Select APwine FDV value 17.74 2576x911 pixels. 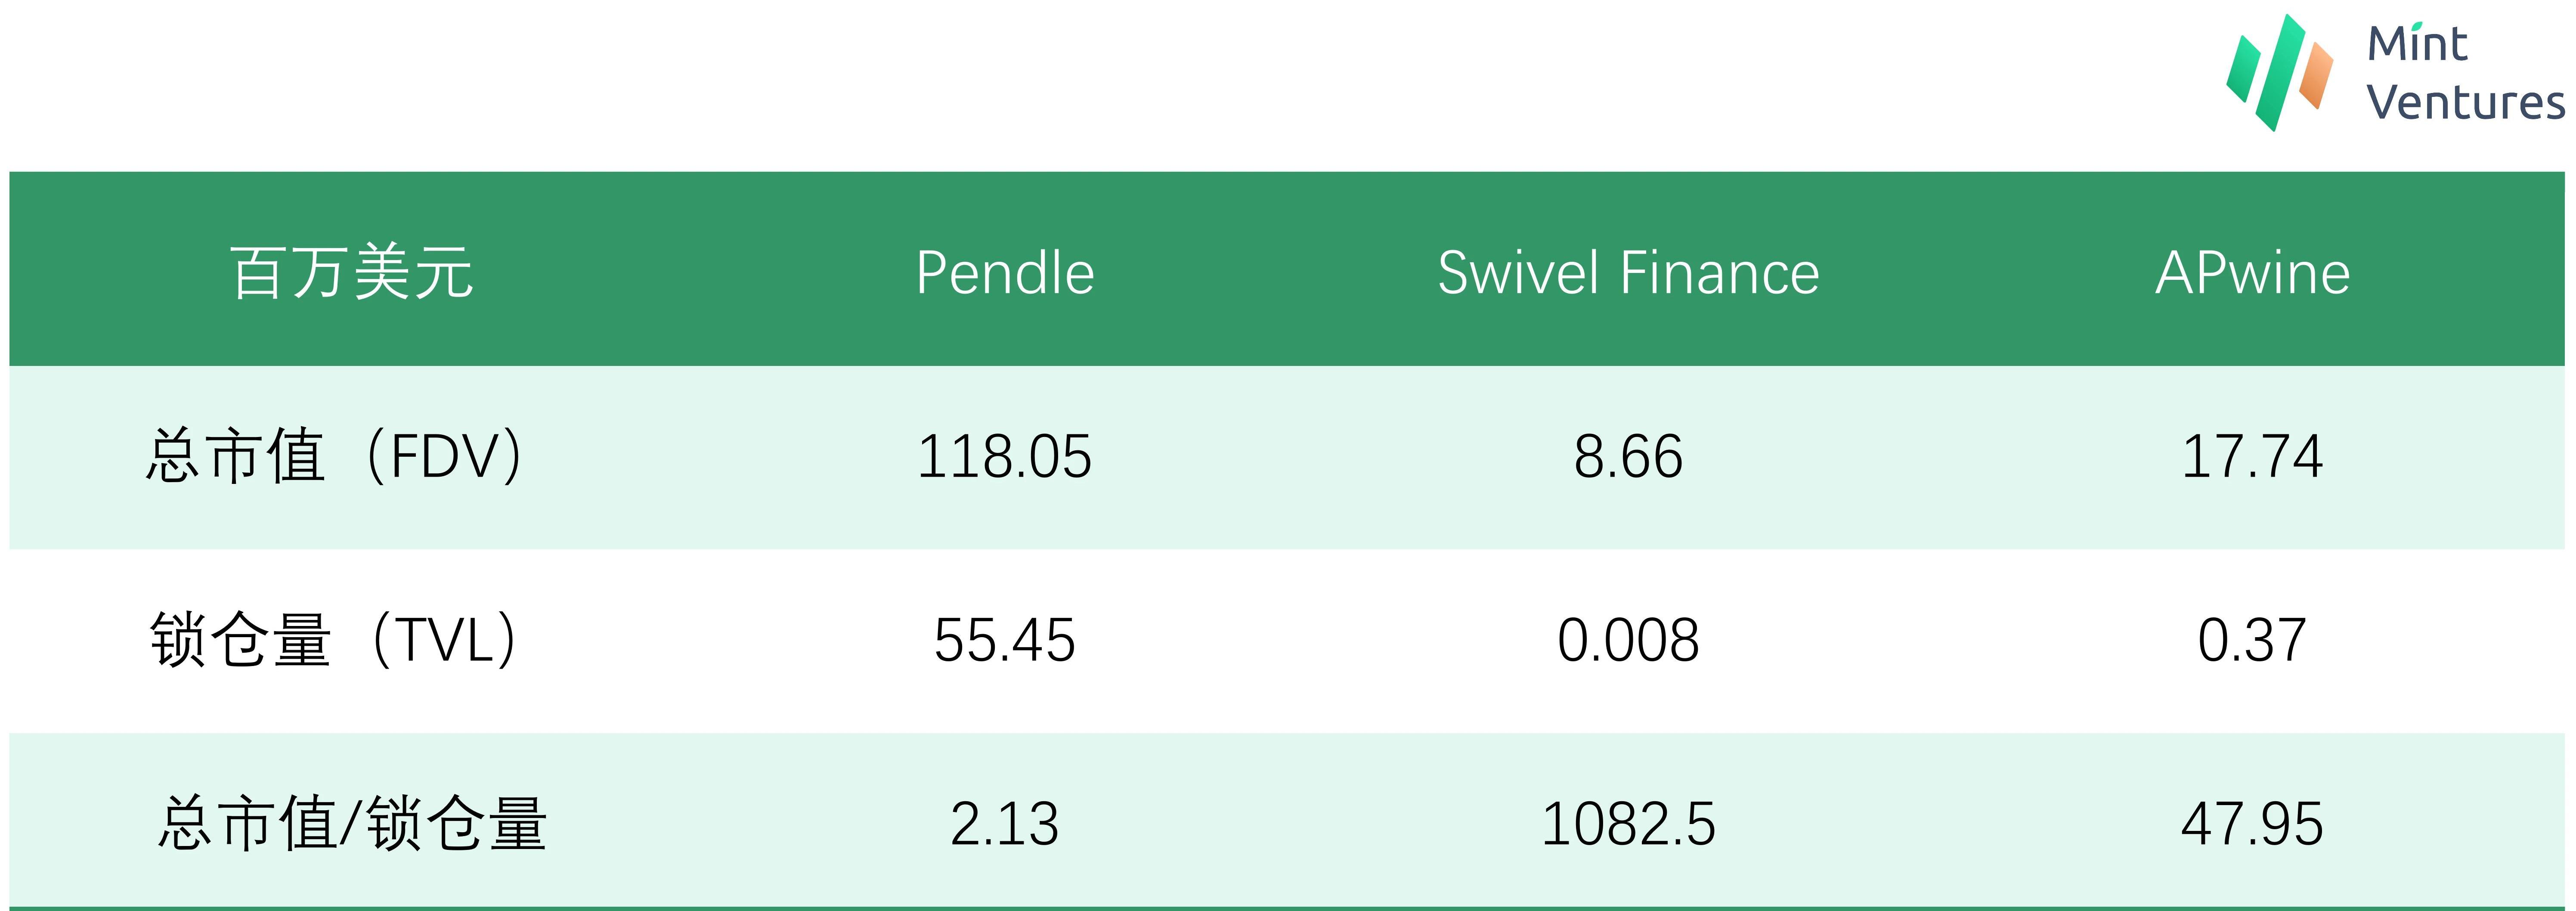point(2252,457)
